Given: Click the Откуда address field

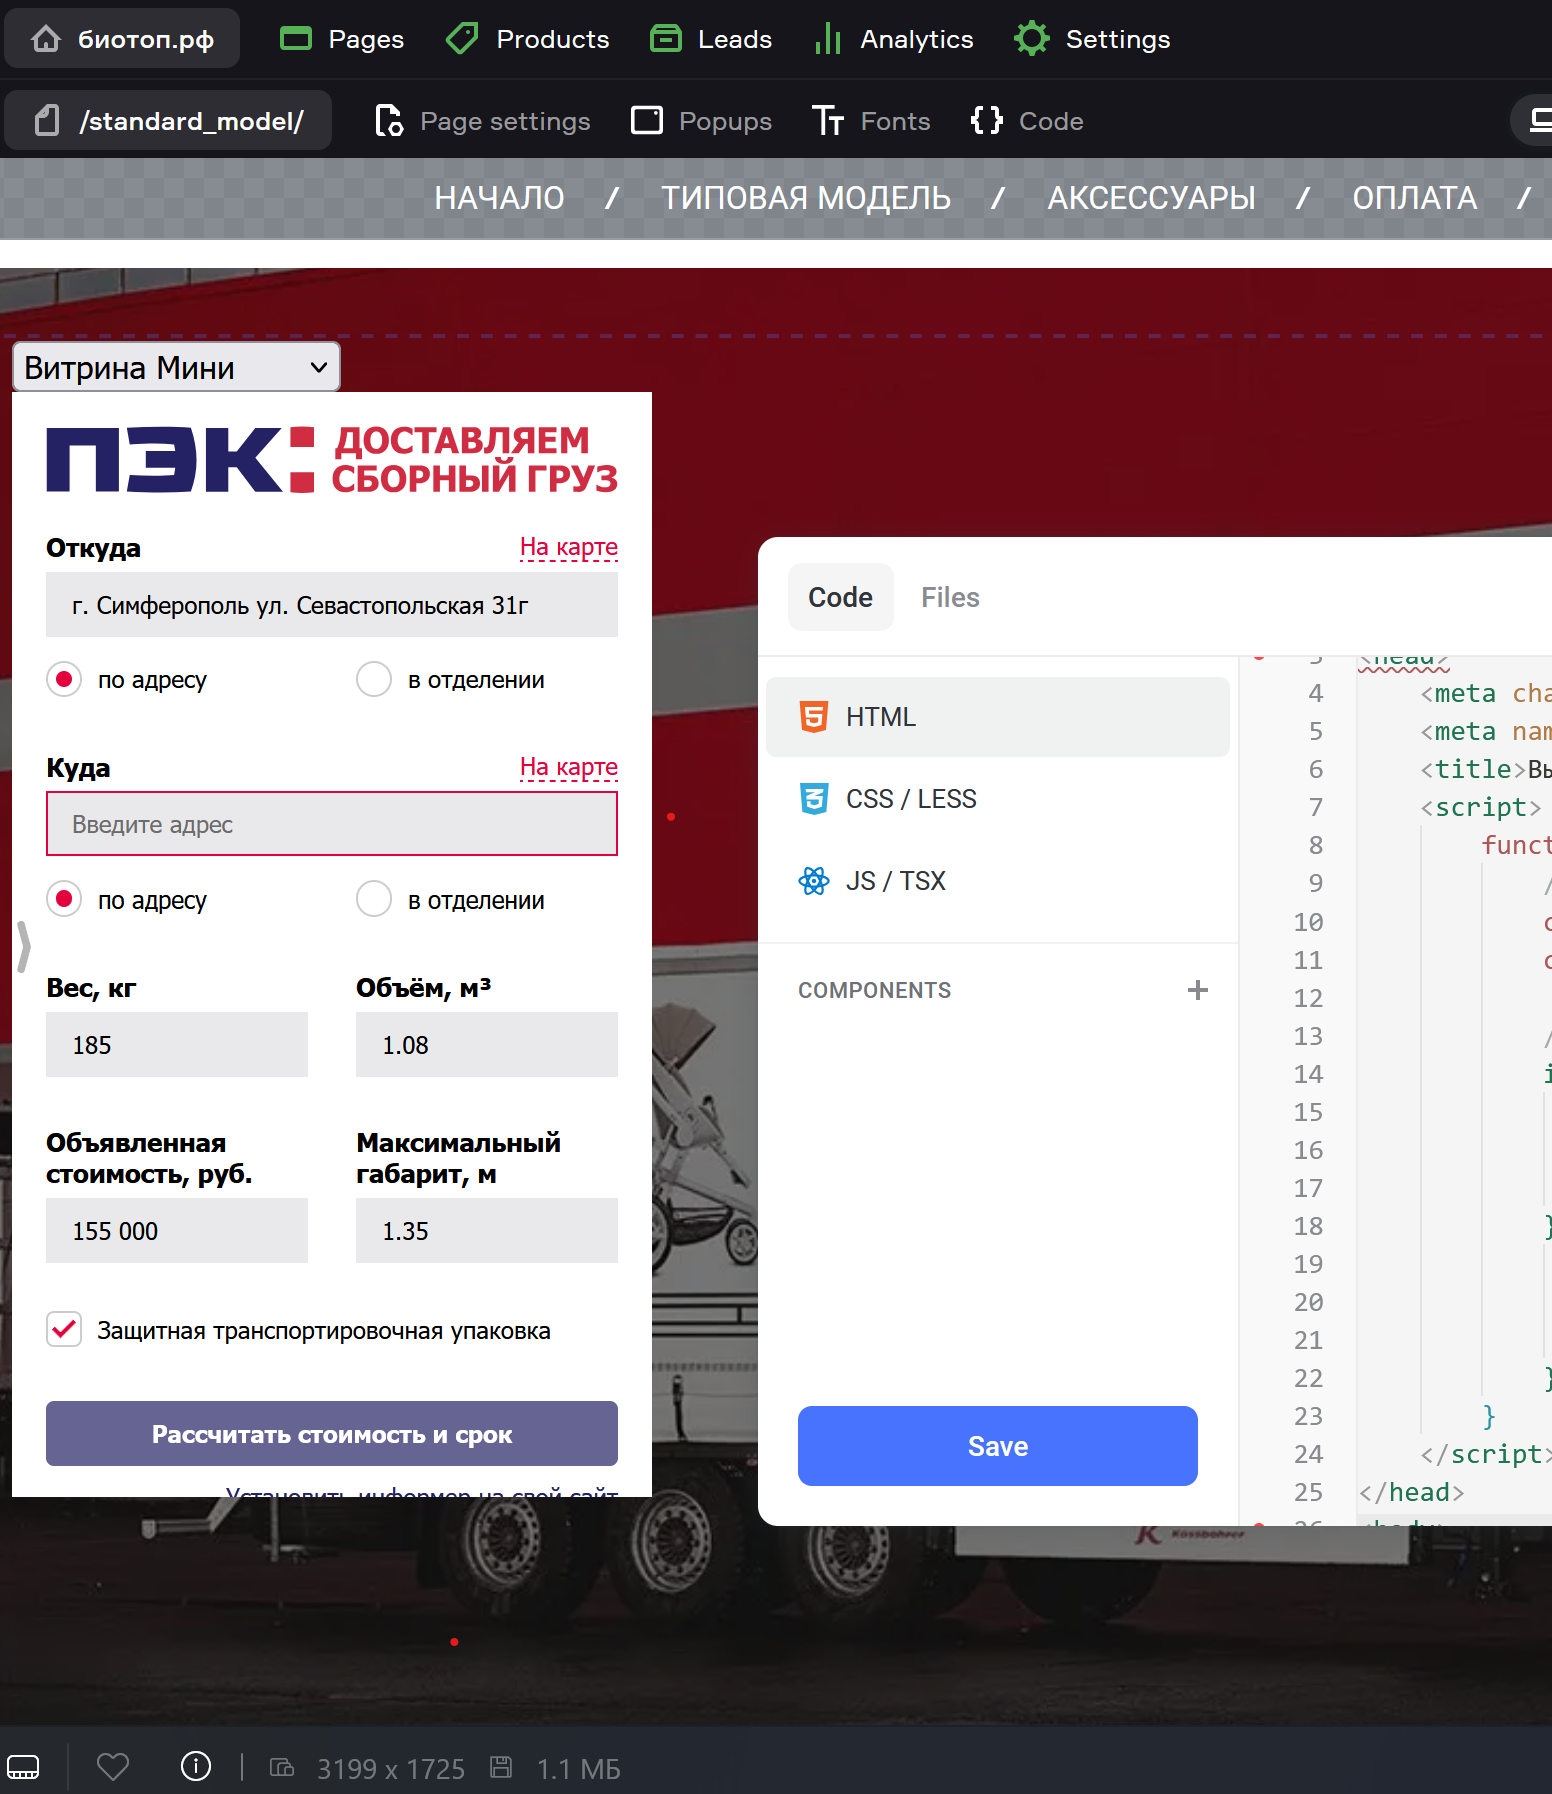Looking at the screenshot, I should pyautogui.click(x=332, y=605).
